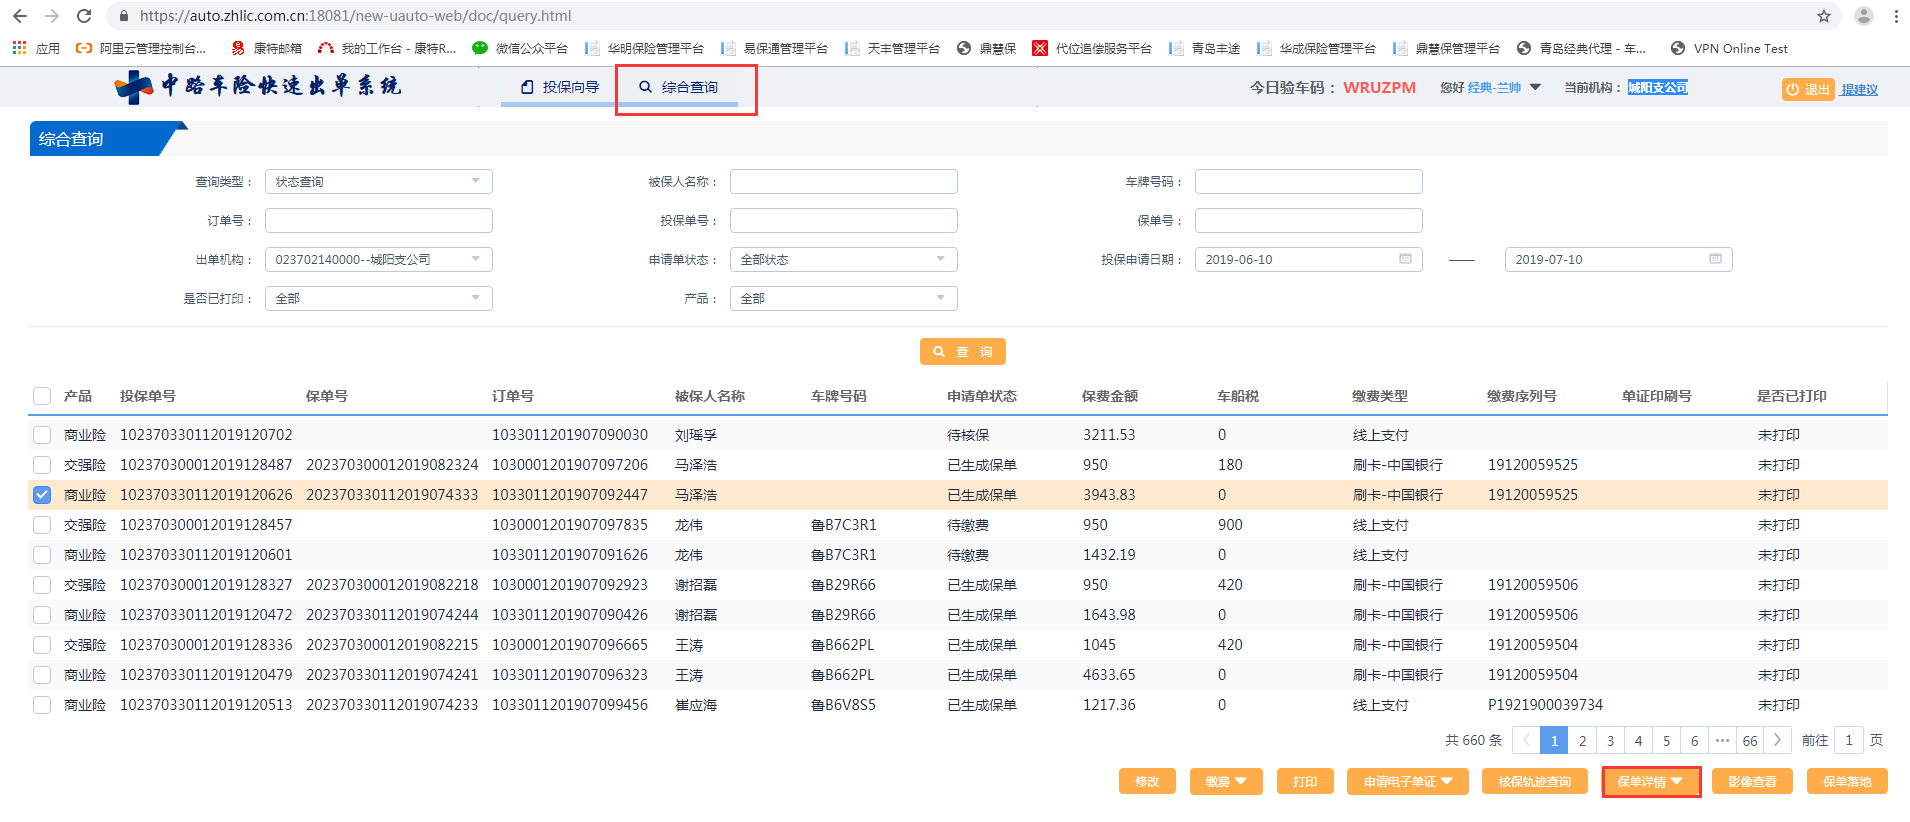The image size is (1910, 822).
Task: Open the browser profile avatar icon
Action: (1864, 16)
